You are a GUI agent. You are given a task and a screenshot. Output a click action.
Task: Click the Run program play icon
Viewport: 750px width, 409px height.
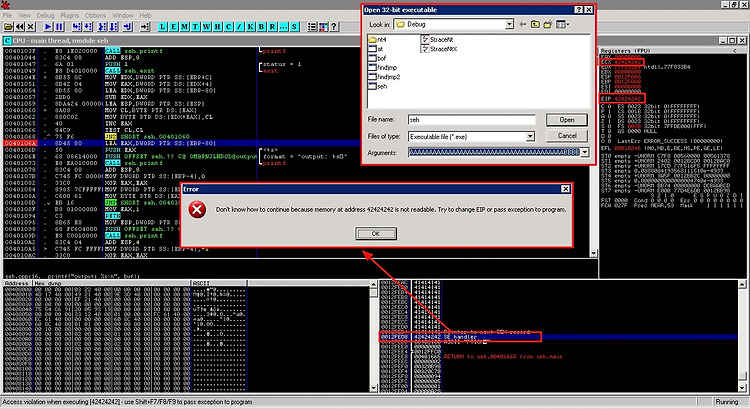(48, 27)
